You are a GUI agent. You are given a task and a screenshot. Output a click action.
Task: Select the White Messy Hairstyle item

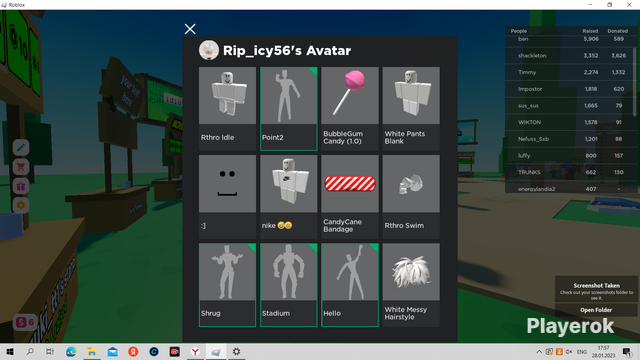pos(411,285)
